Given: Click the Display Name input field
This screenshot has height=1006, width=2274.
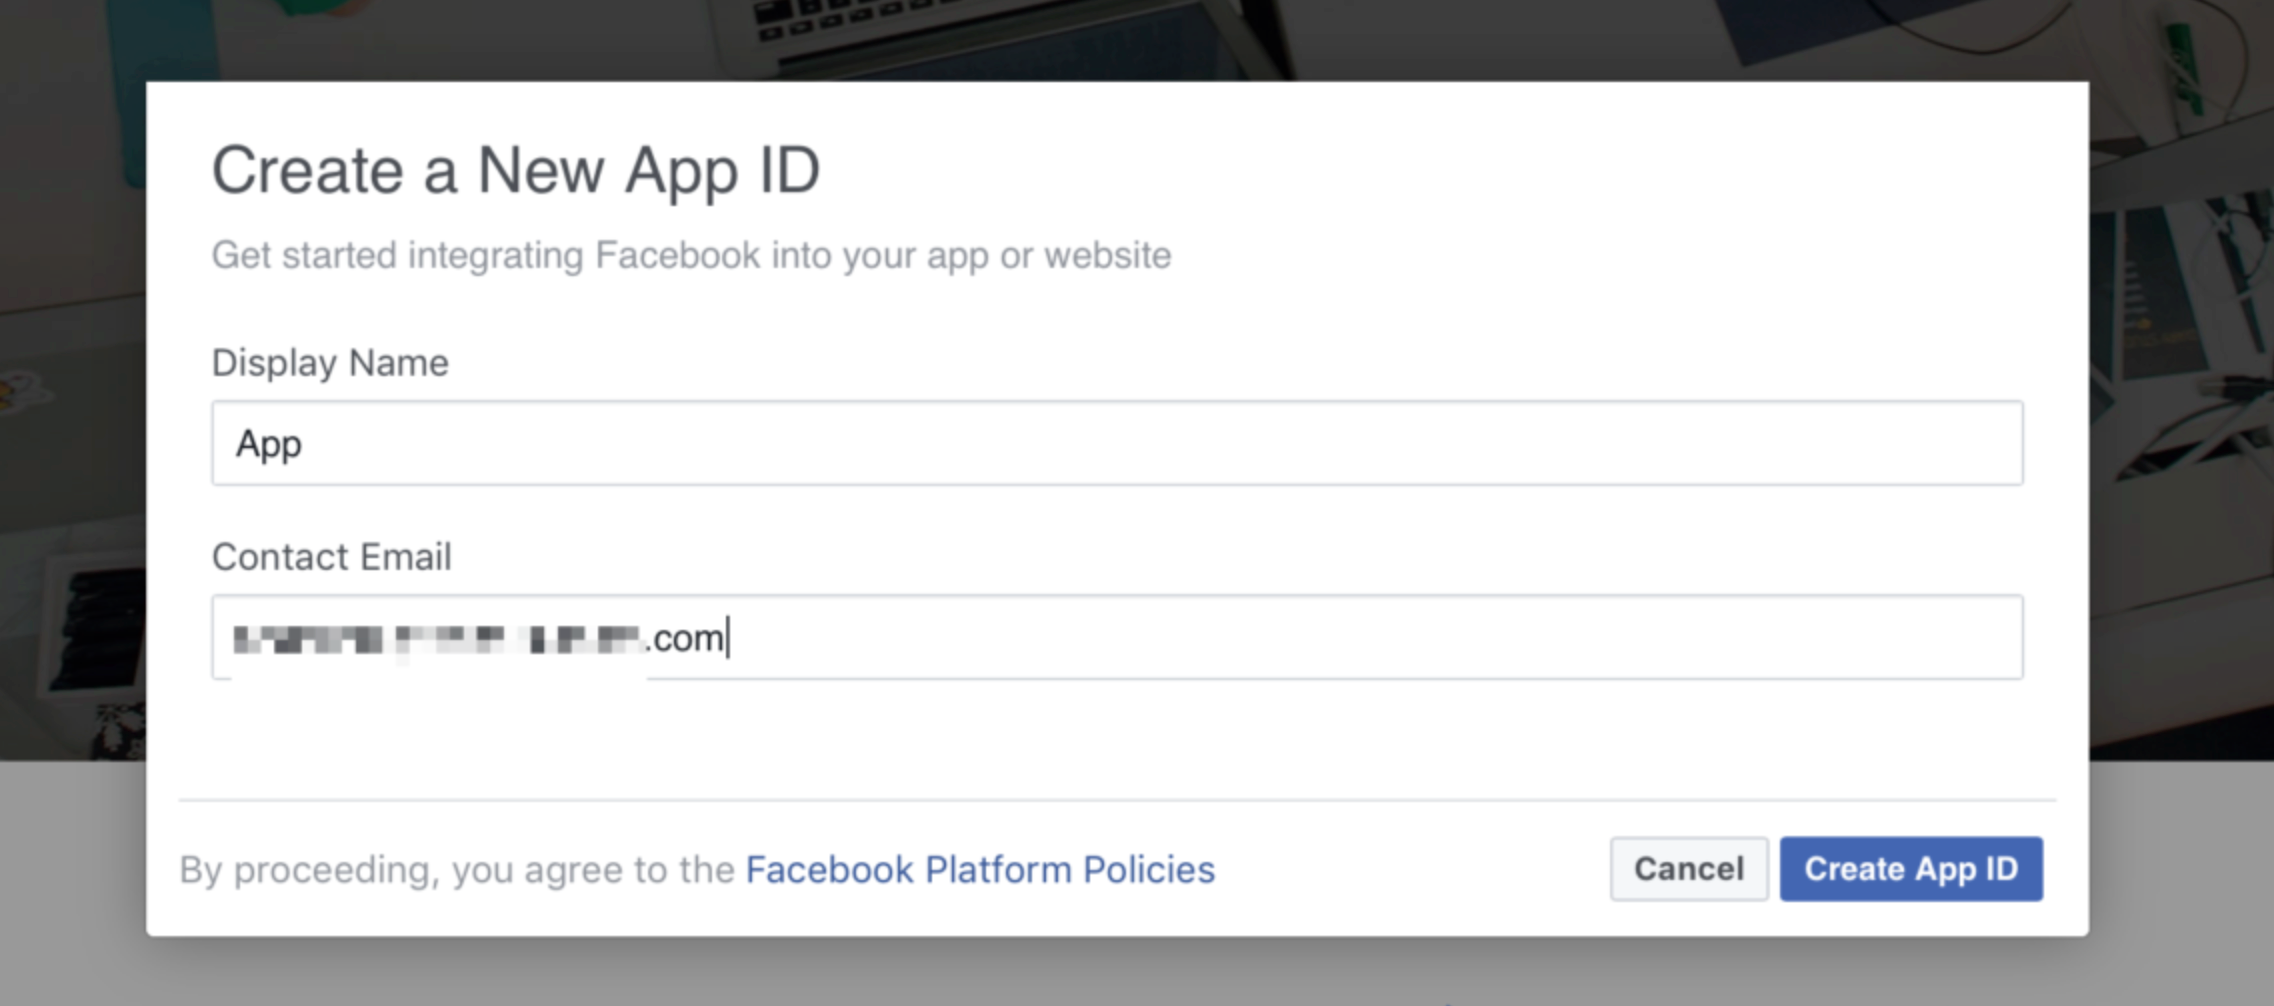Looking at the screenshot, I should point(1117,443).
